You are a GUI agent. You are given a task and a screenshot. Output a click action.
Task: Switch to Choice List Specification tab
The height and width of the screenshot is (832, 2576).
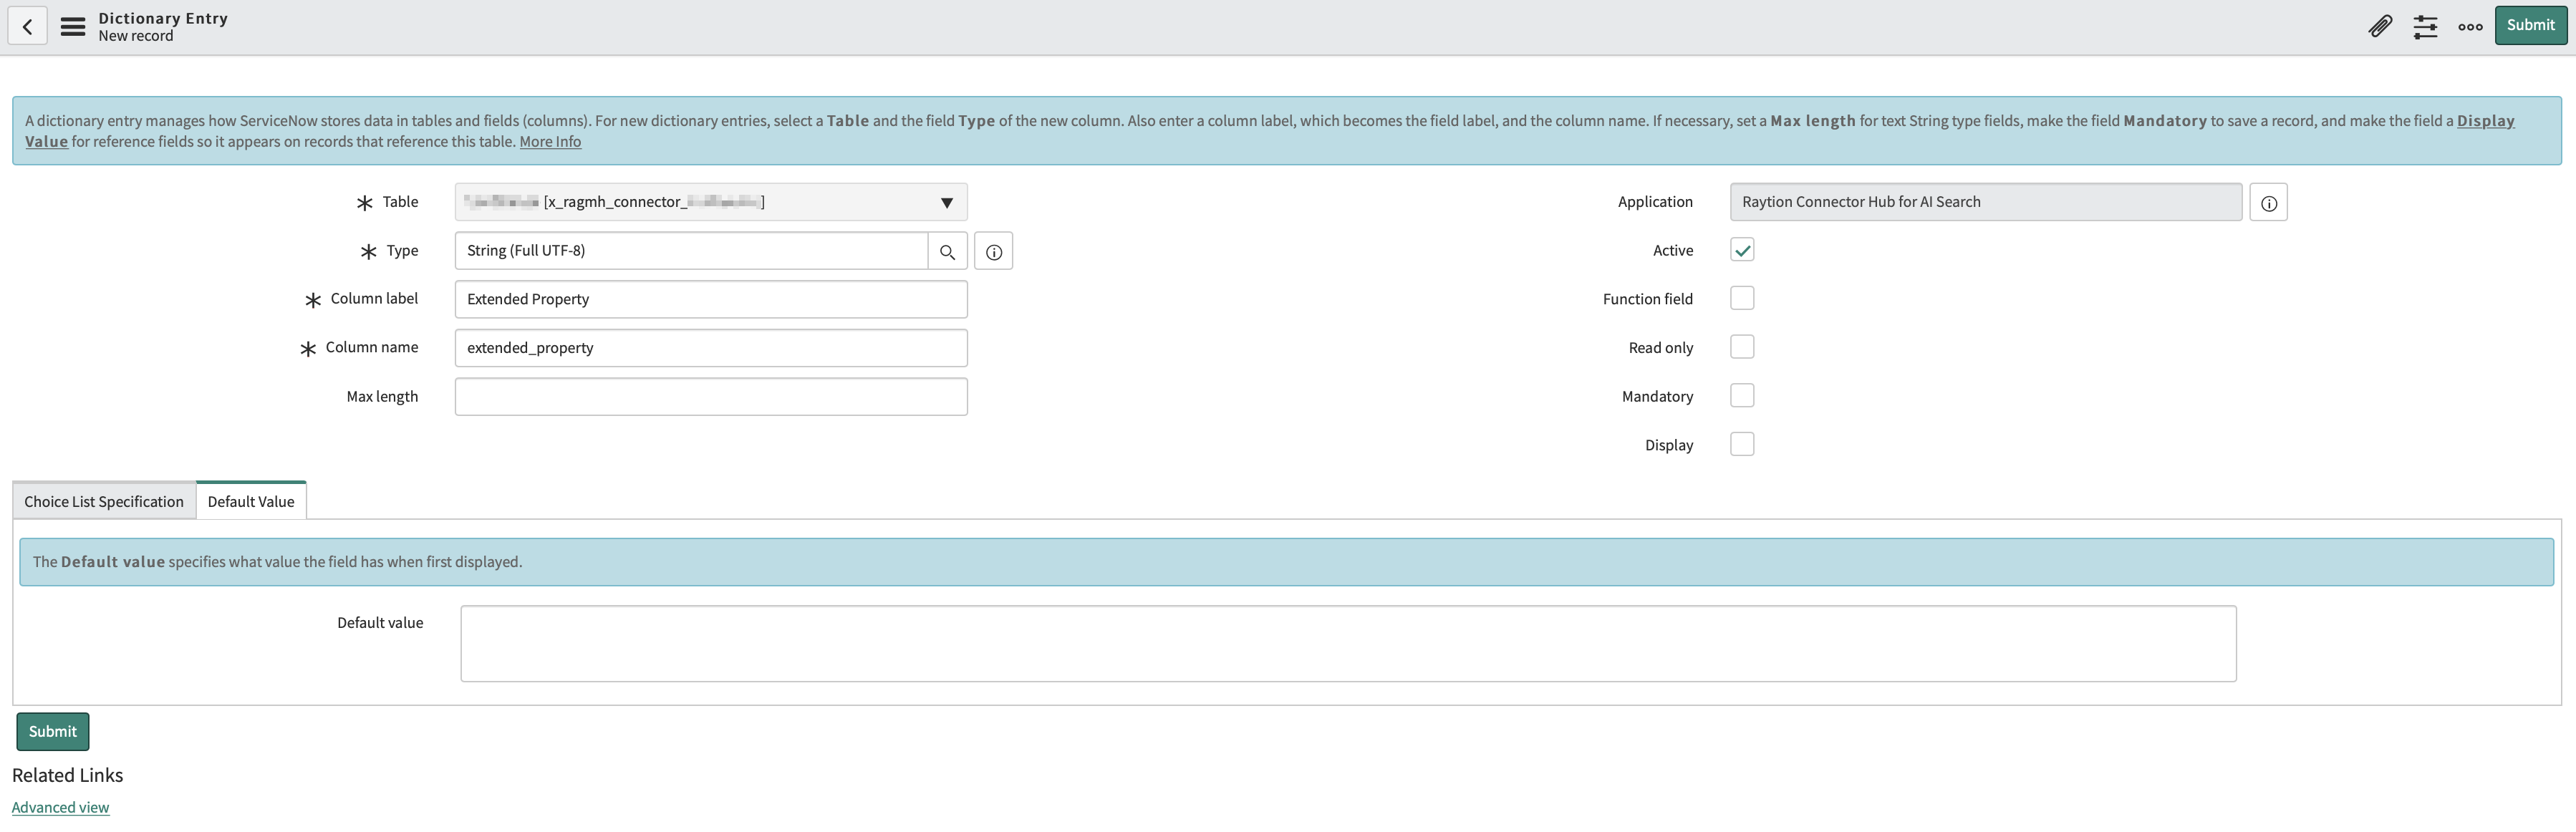[x=104, y=501]
